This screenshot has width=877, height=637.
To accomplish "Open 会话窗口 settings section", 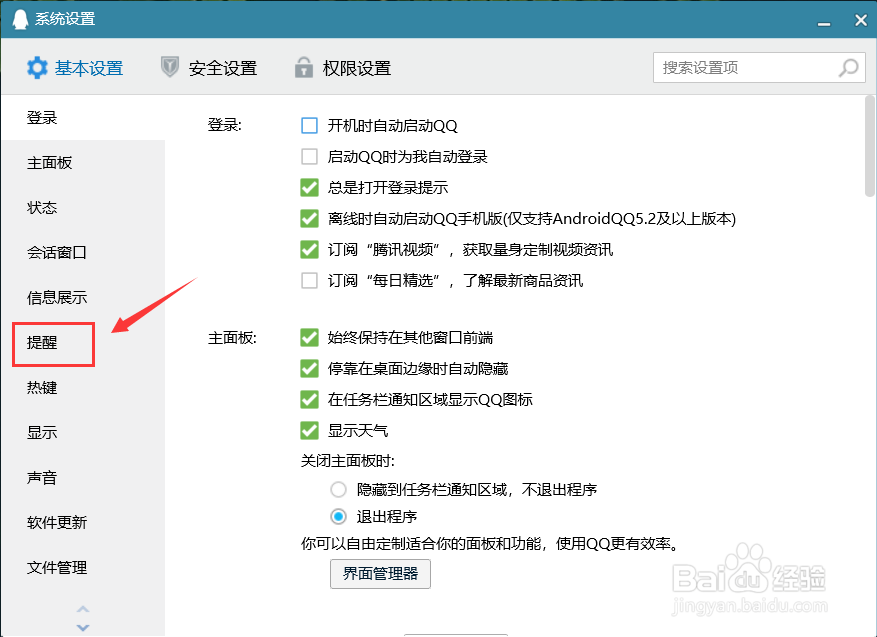I will (83, 252).
